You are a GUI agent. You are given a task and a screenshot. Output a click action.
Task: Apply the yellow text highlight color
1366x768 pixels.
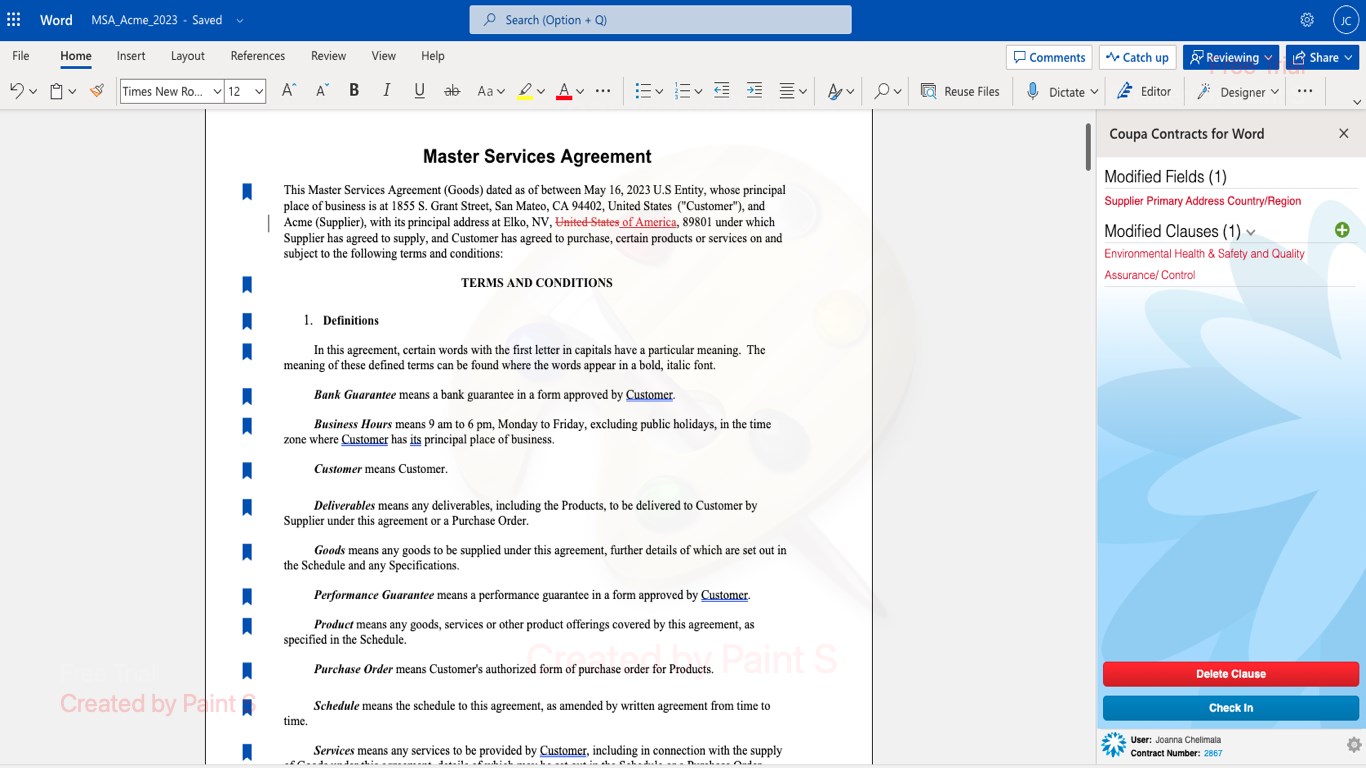coord(525,91)
